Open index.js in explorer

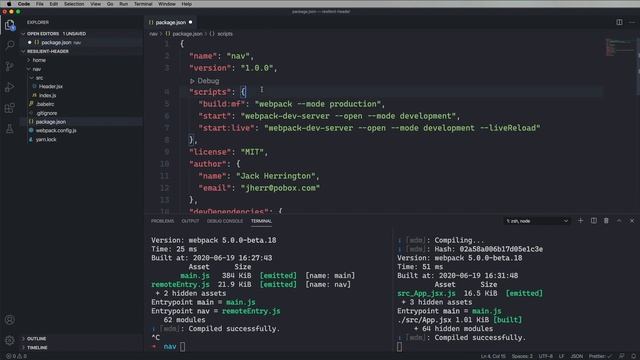[47, 95]
